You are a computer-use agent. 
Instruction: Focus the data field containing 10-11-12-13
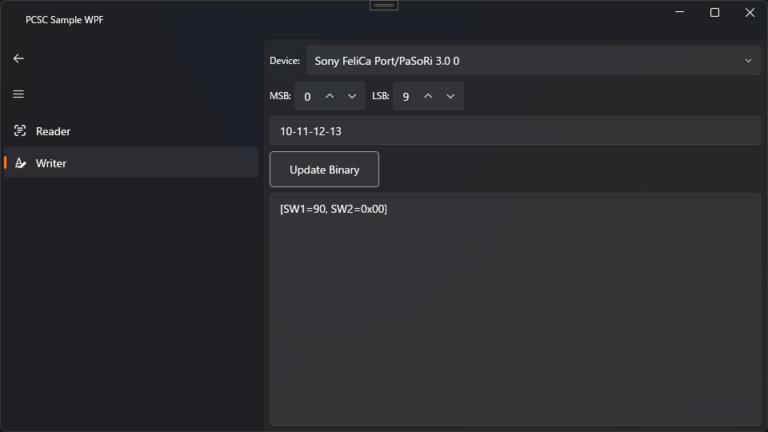[515, 131]
